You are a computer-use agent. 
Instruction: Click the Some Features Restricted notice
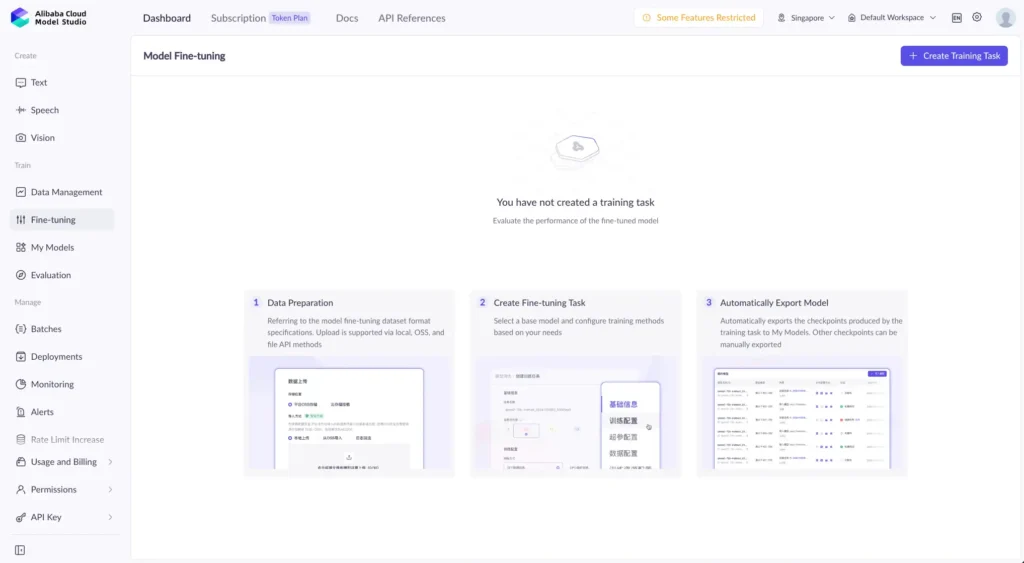[698, 18]
